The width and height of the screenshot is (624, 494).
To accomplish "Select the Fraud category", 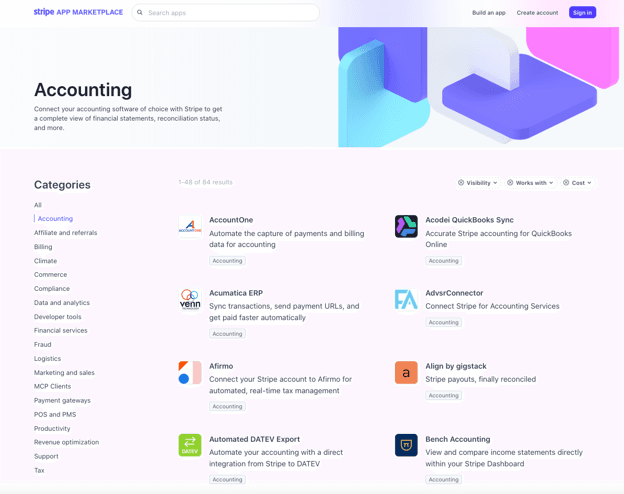I will (43, 344).
